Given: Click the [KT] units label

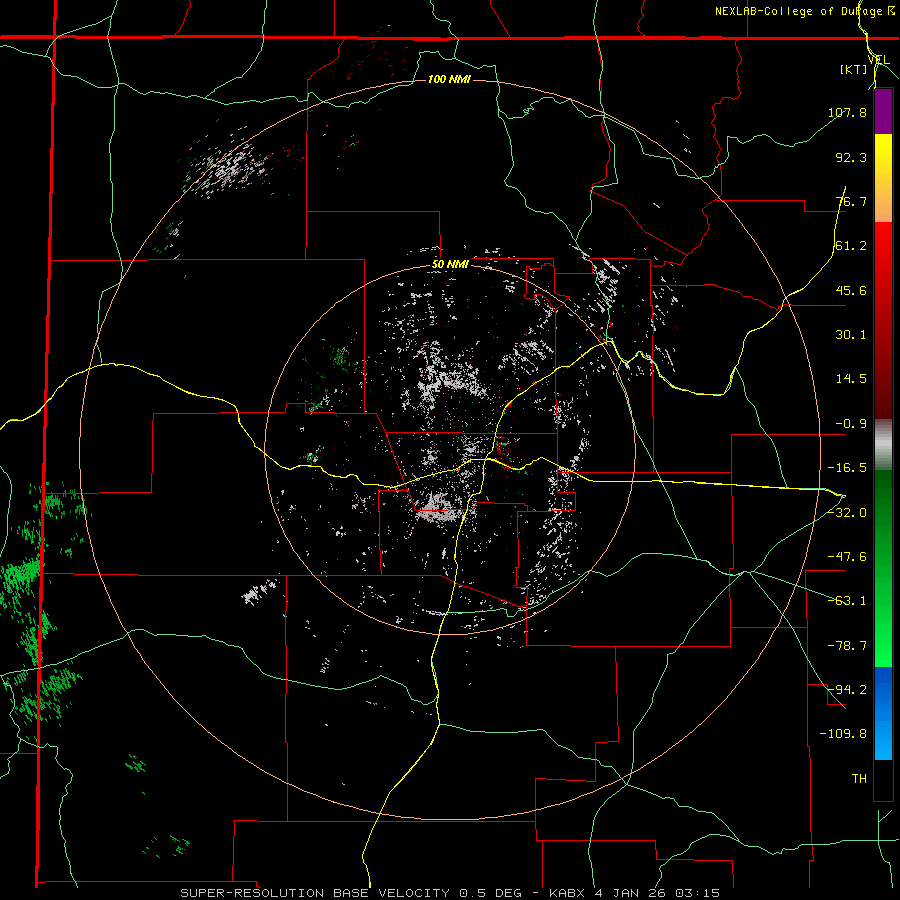Looking at the screenshot, I should tap(853, 70).
